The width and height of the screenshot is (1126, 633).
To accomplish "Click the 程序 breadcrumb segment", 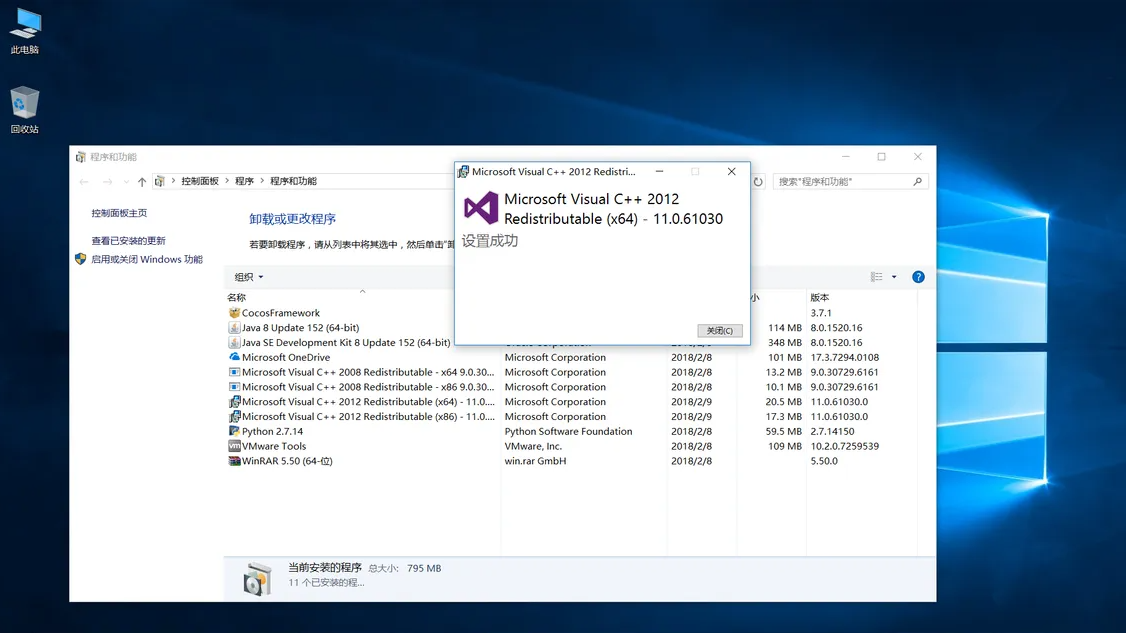I will [244, 181].
